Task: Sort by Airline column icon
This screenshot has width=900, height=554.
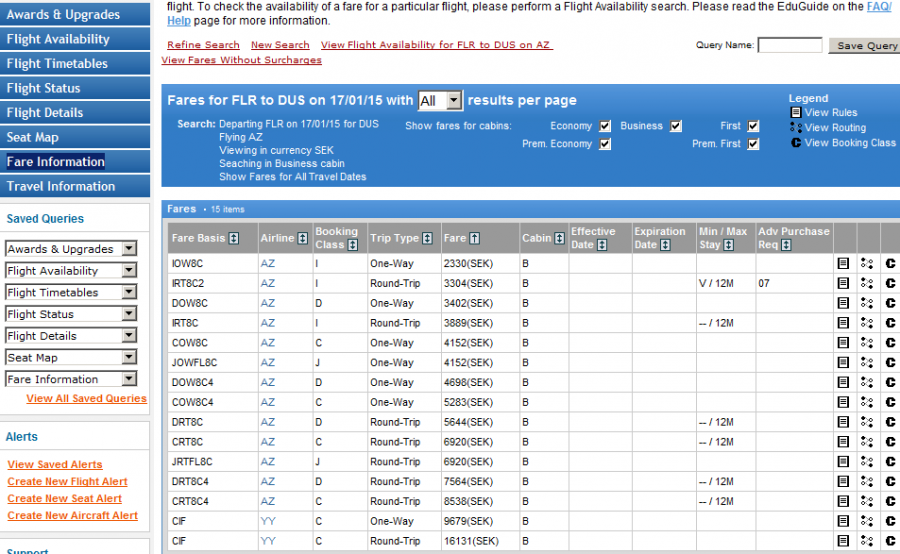Action: [x=302, y=239]
